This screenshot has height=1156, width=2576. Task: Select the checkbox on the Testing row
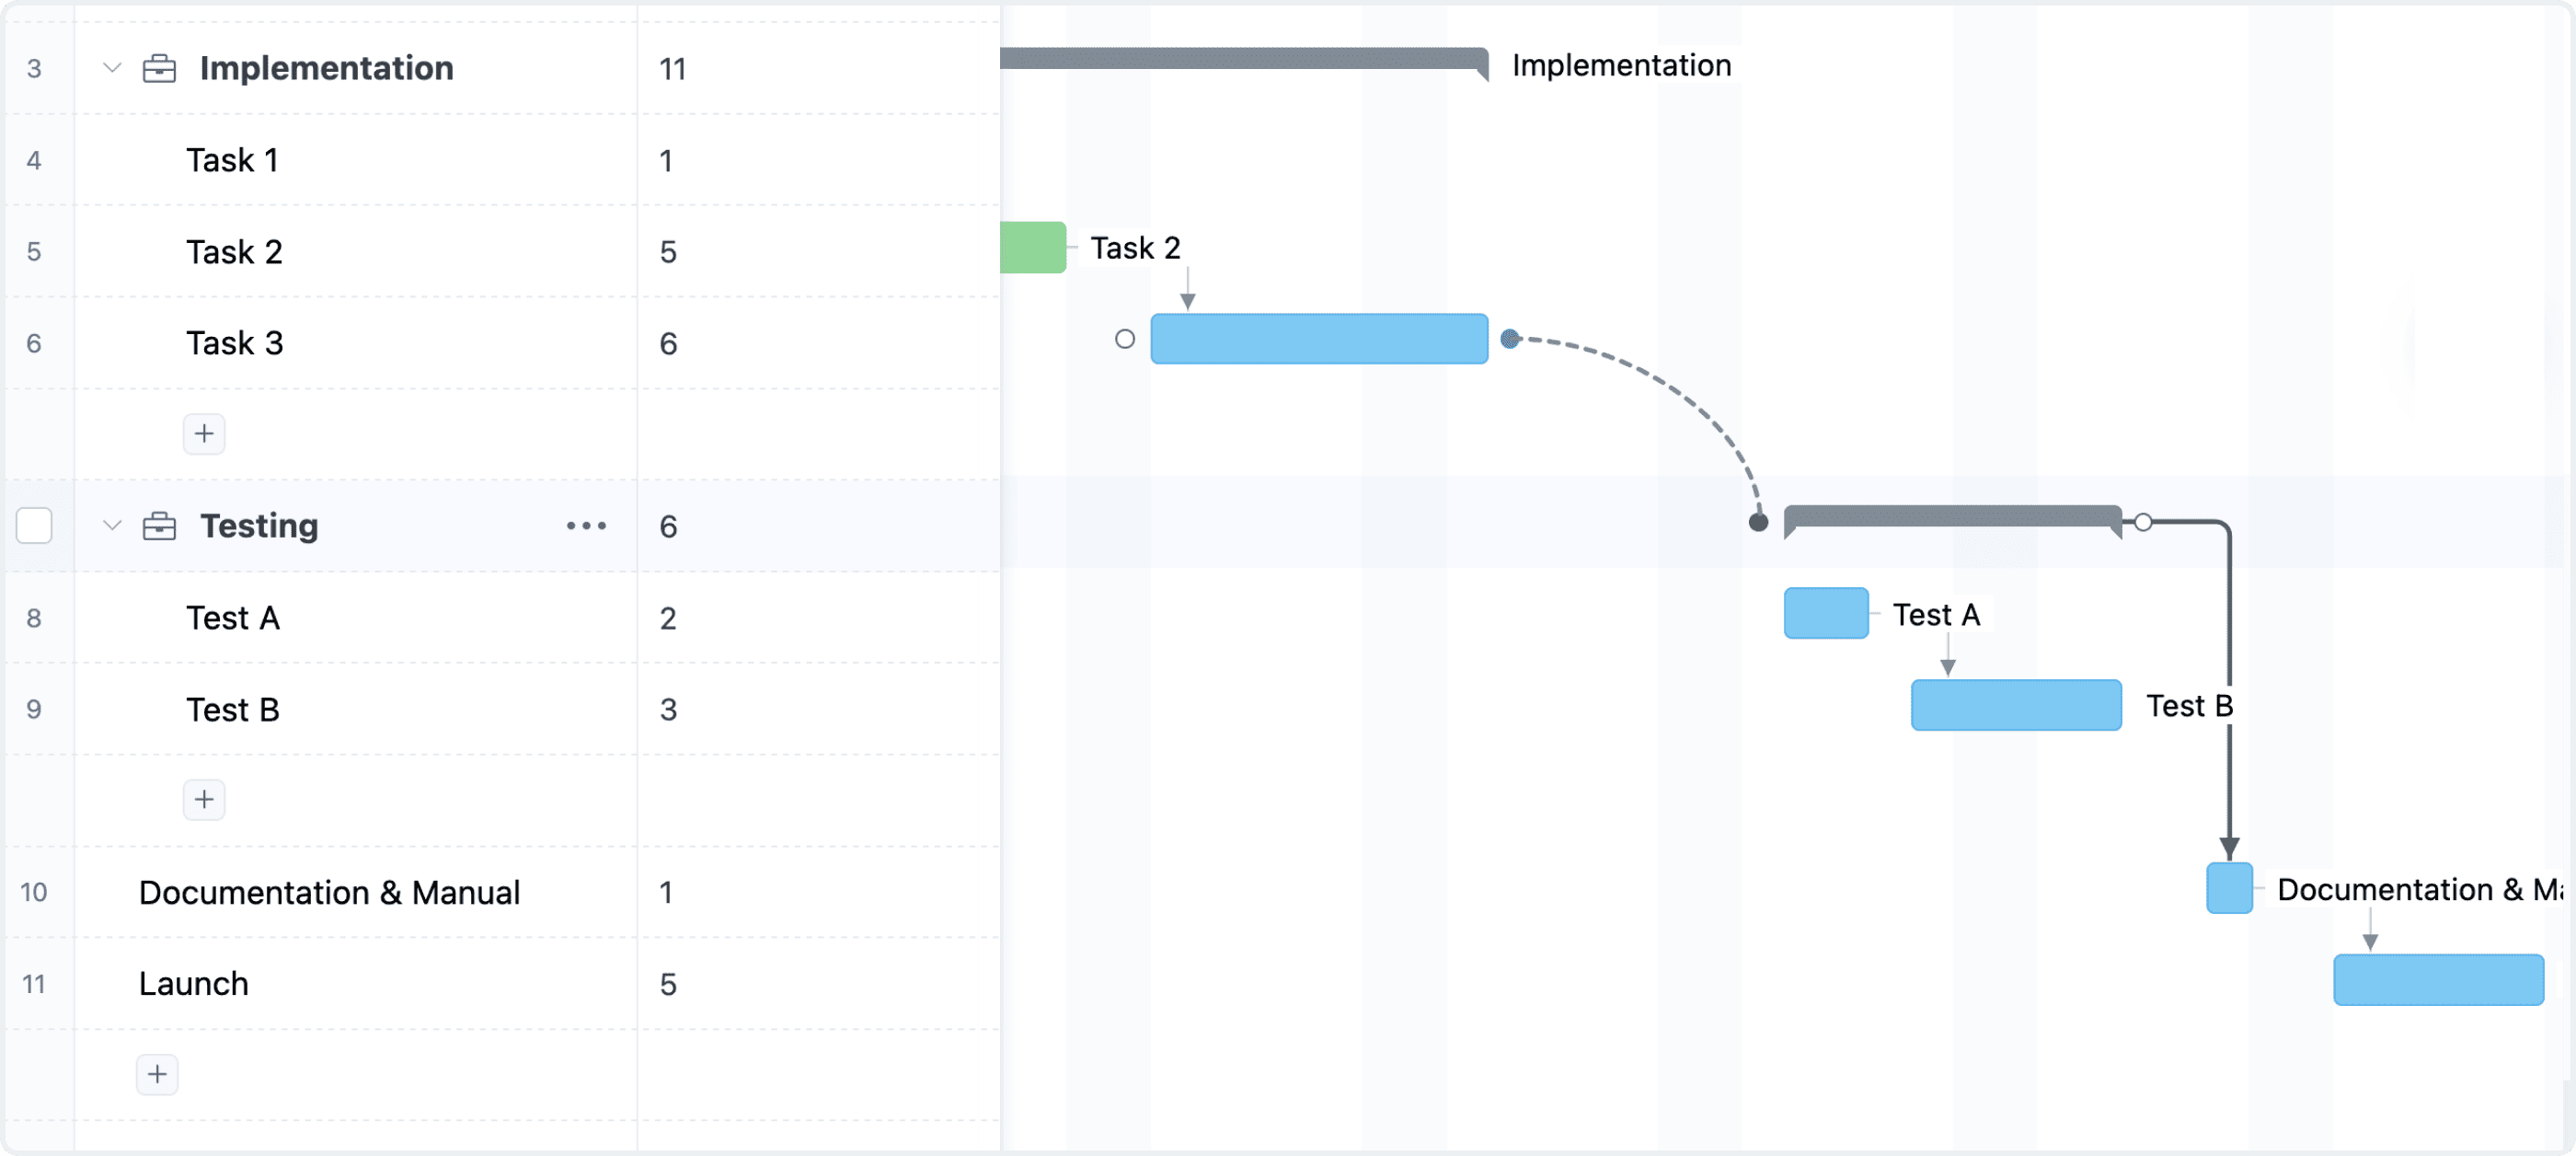[34, 524]
